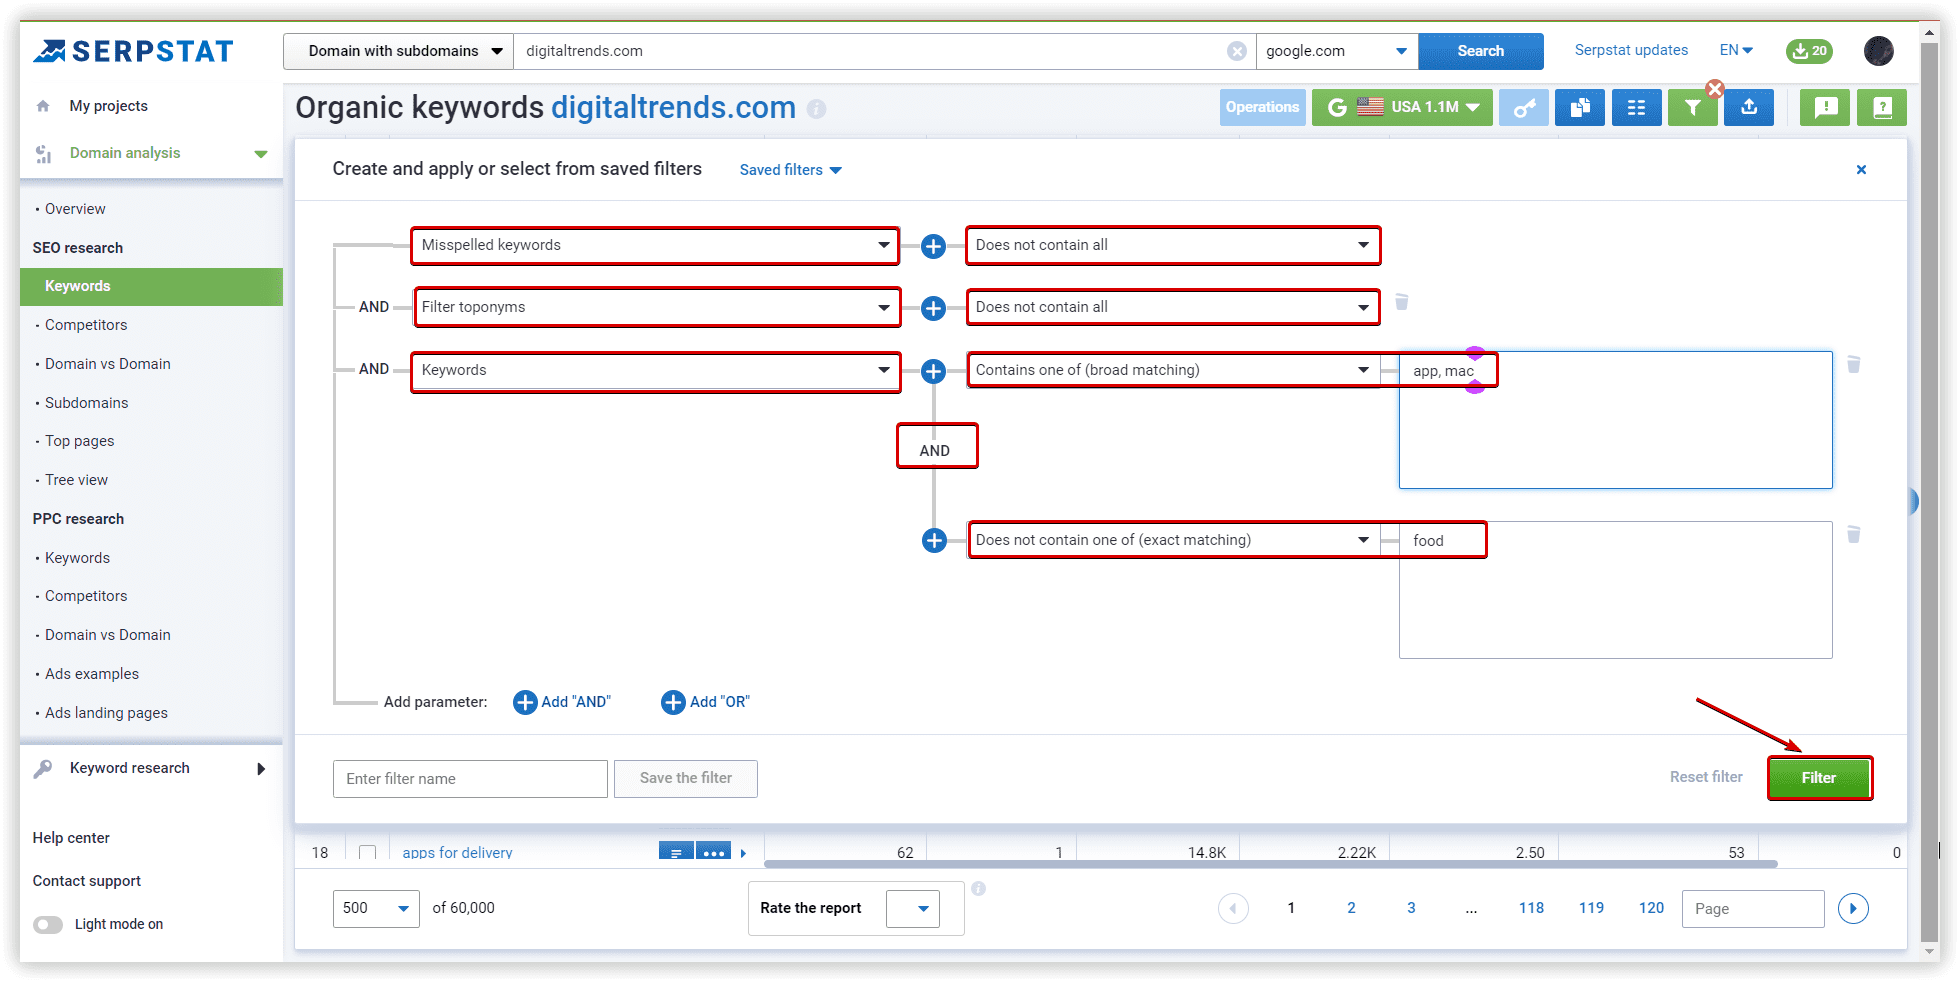Open EN language dropdown
The image size is (1960, 982).
[1736, 50]
